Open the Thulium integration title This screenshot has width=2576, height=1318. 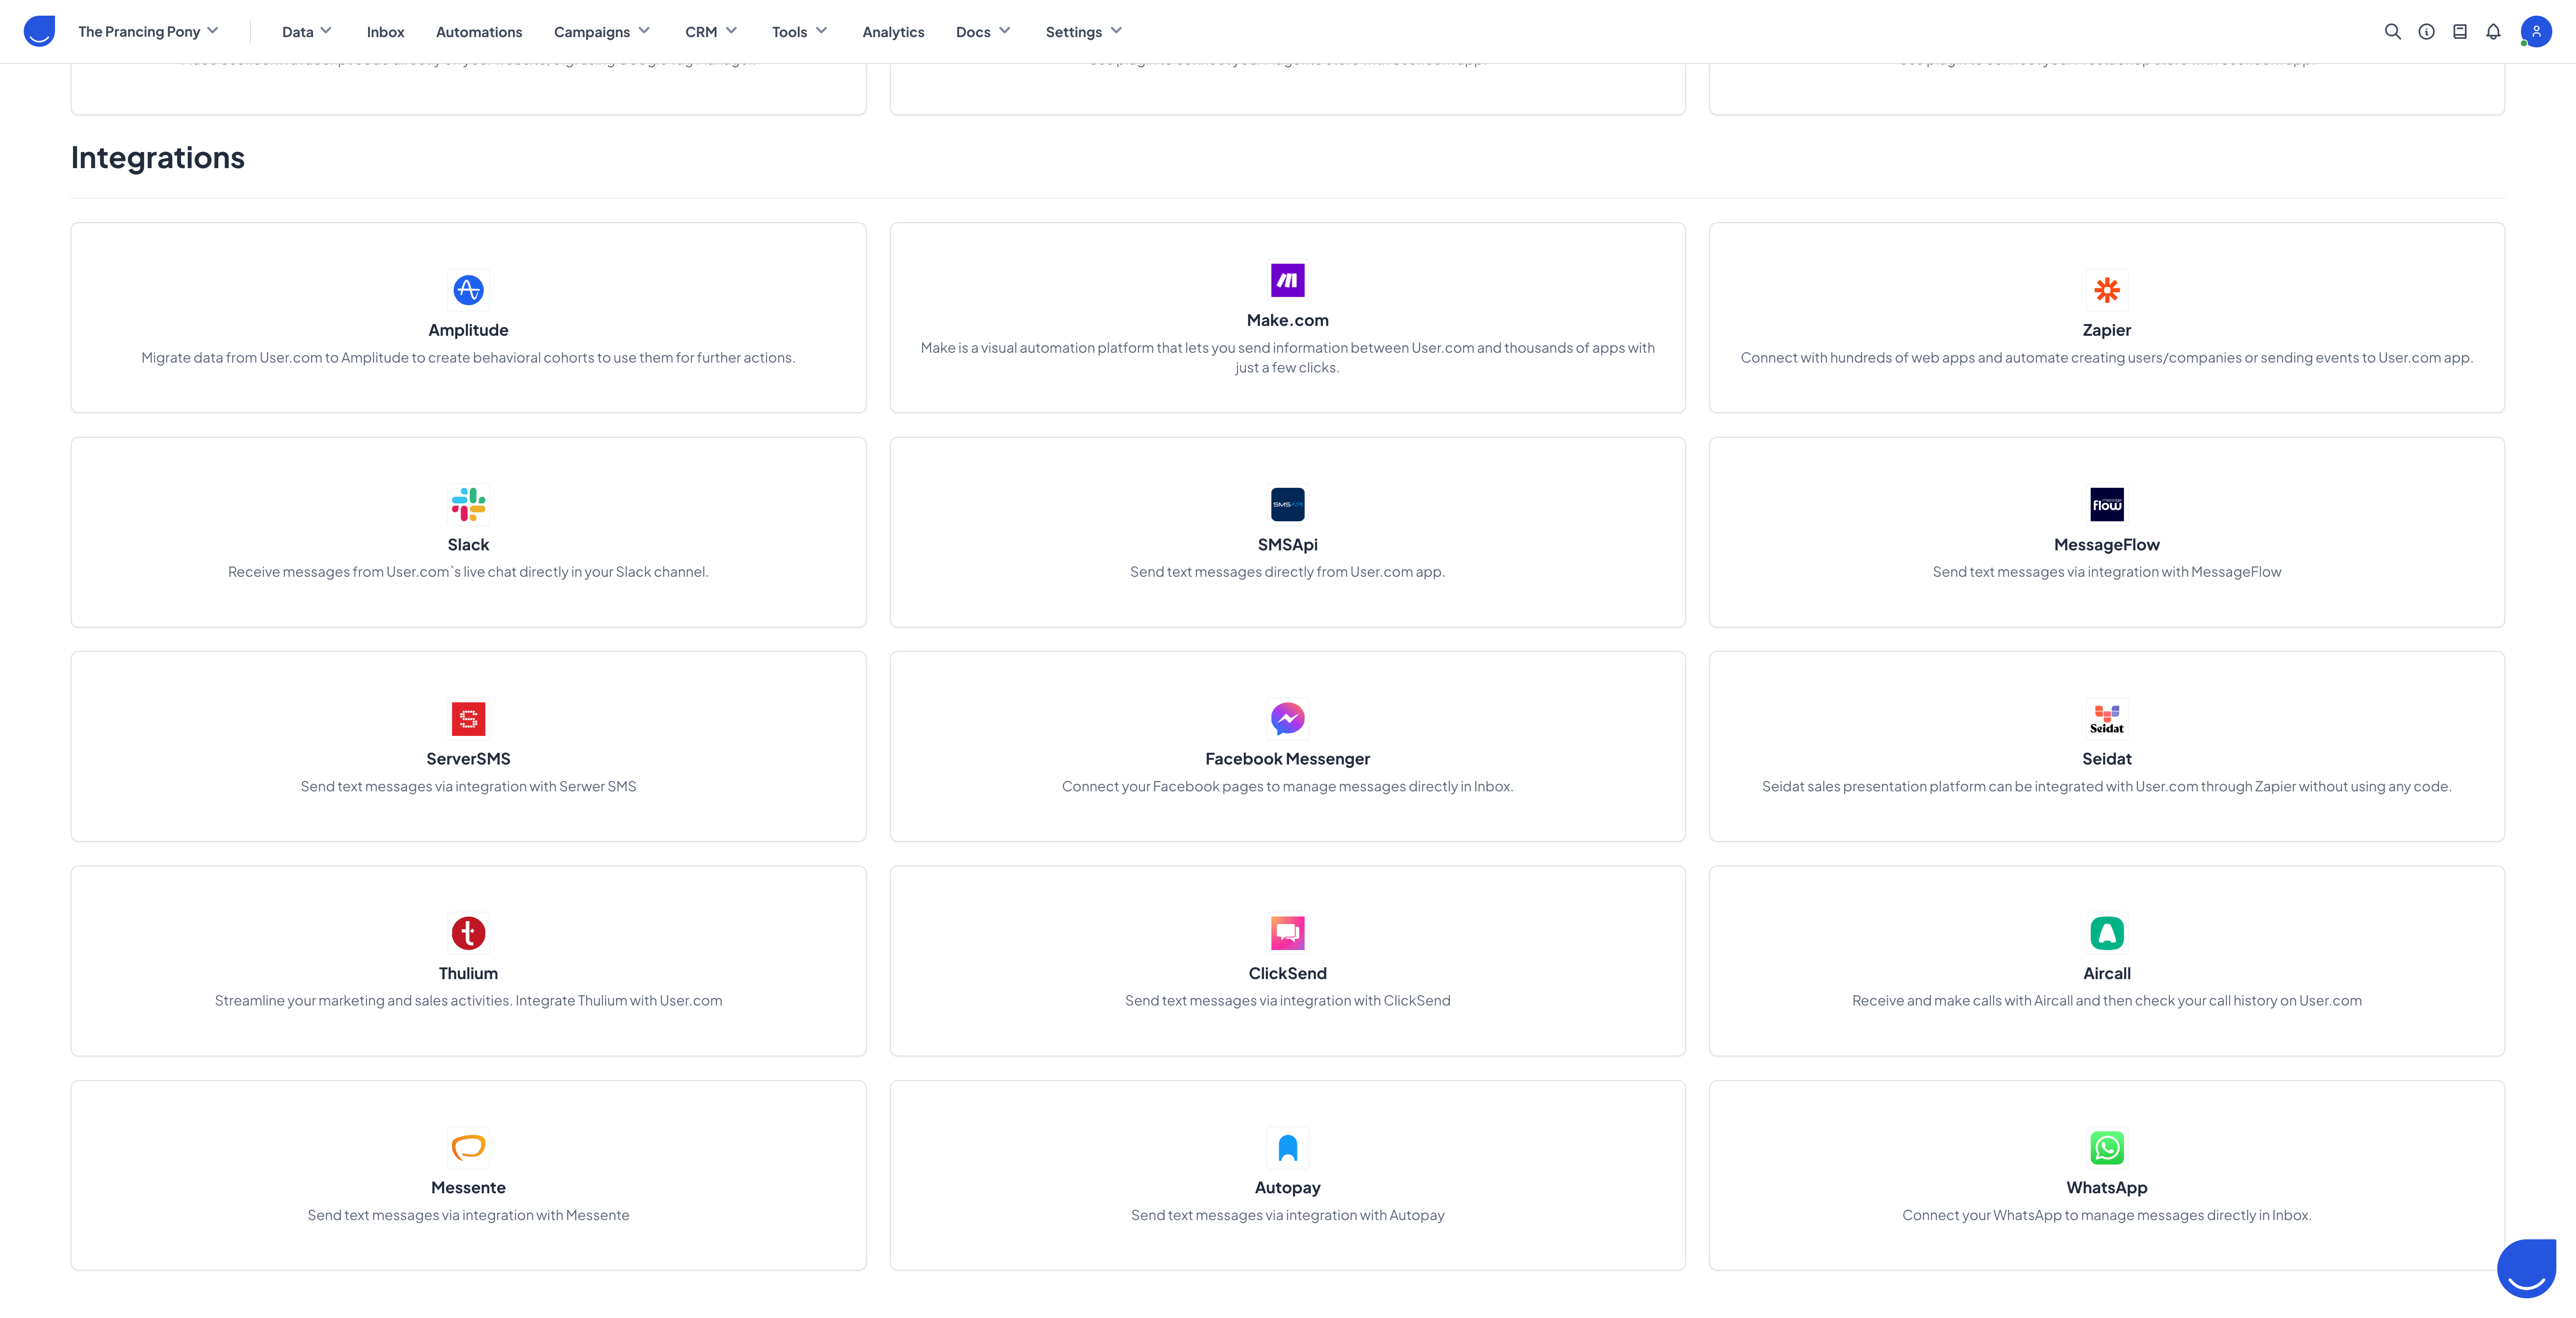[x=468, y=973]
